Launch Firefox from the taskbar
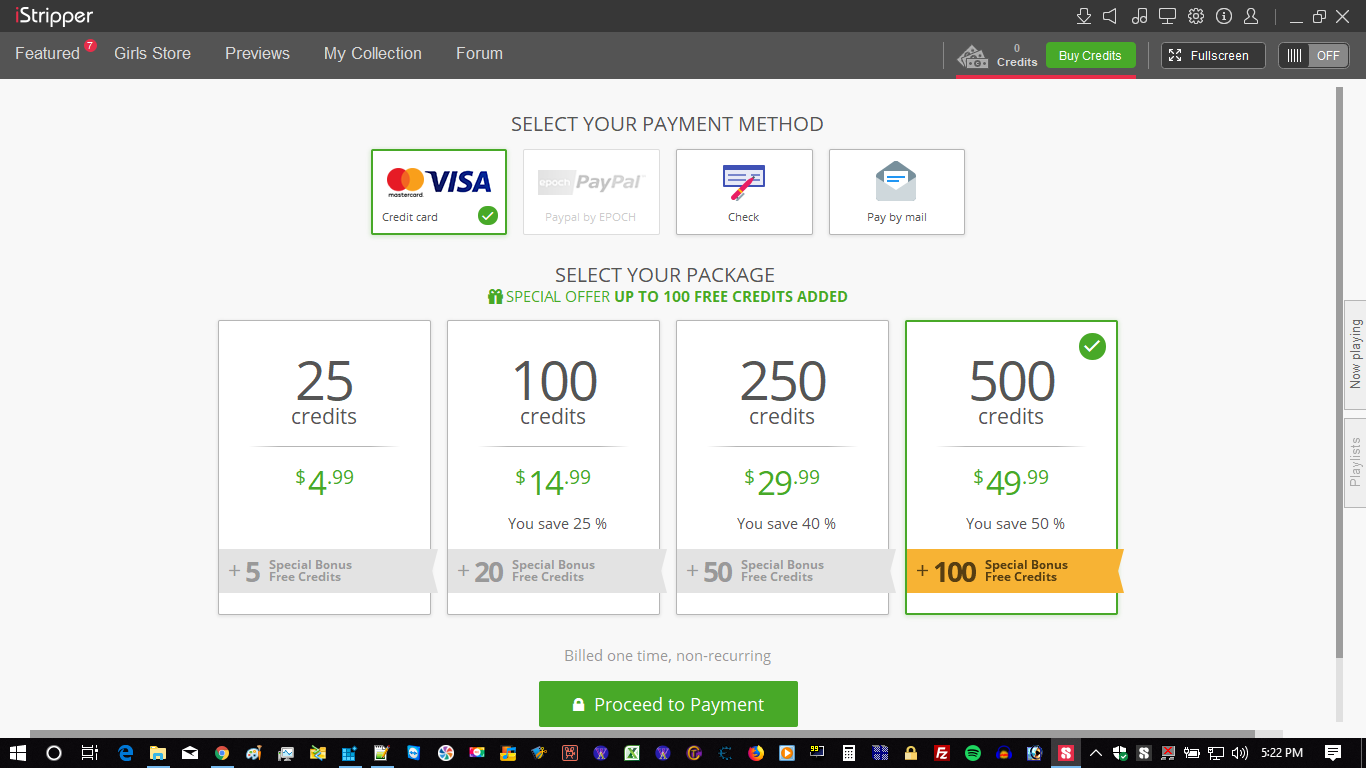Screen dimensions: 1366x768 [756, 753]
